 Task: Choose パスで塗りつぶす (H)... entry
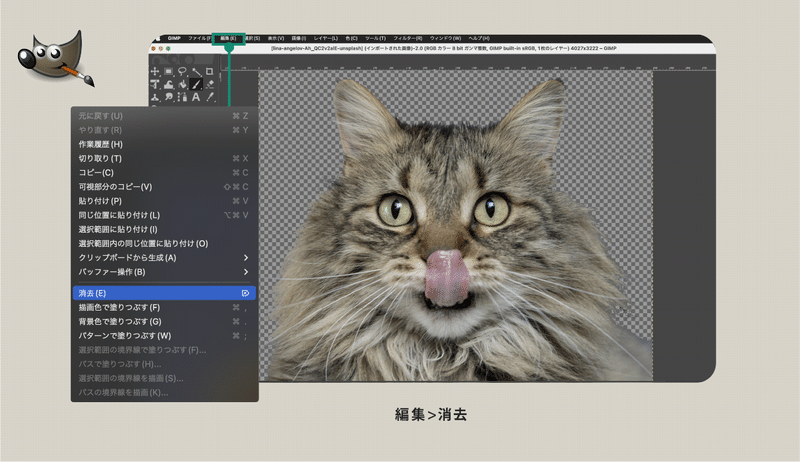tap(164, 365)
